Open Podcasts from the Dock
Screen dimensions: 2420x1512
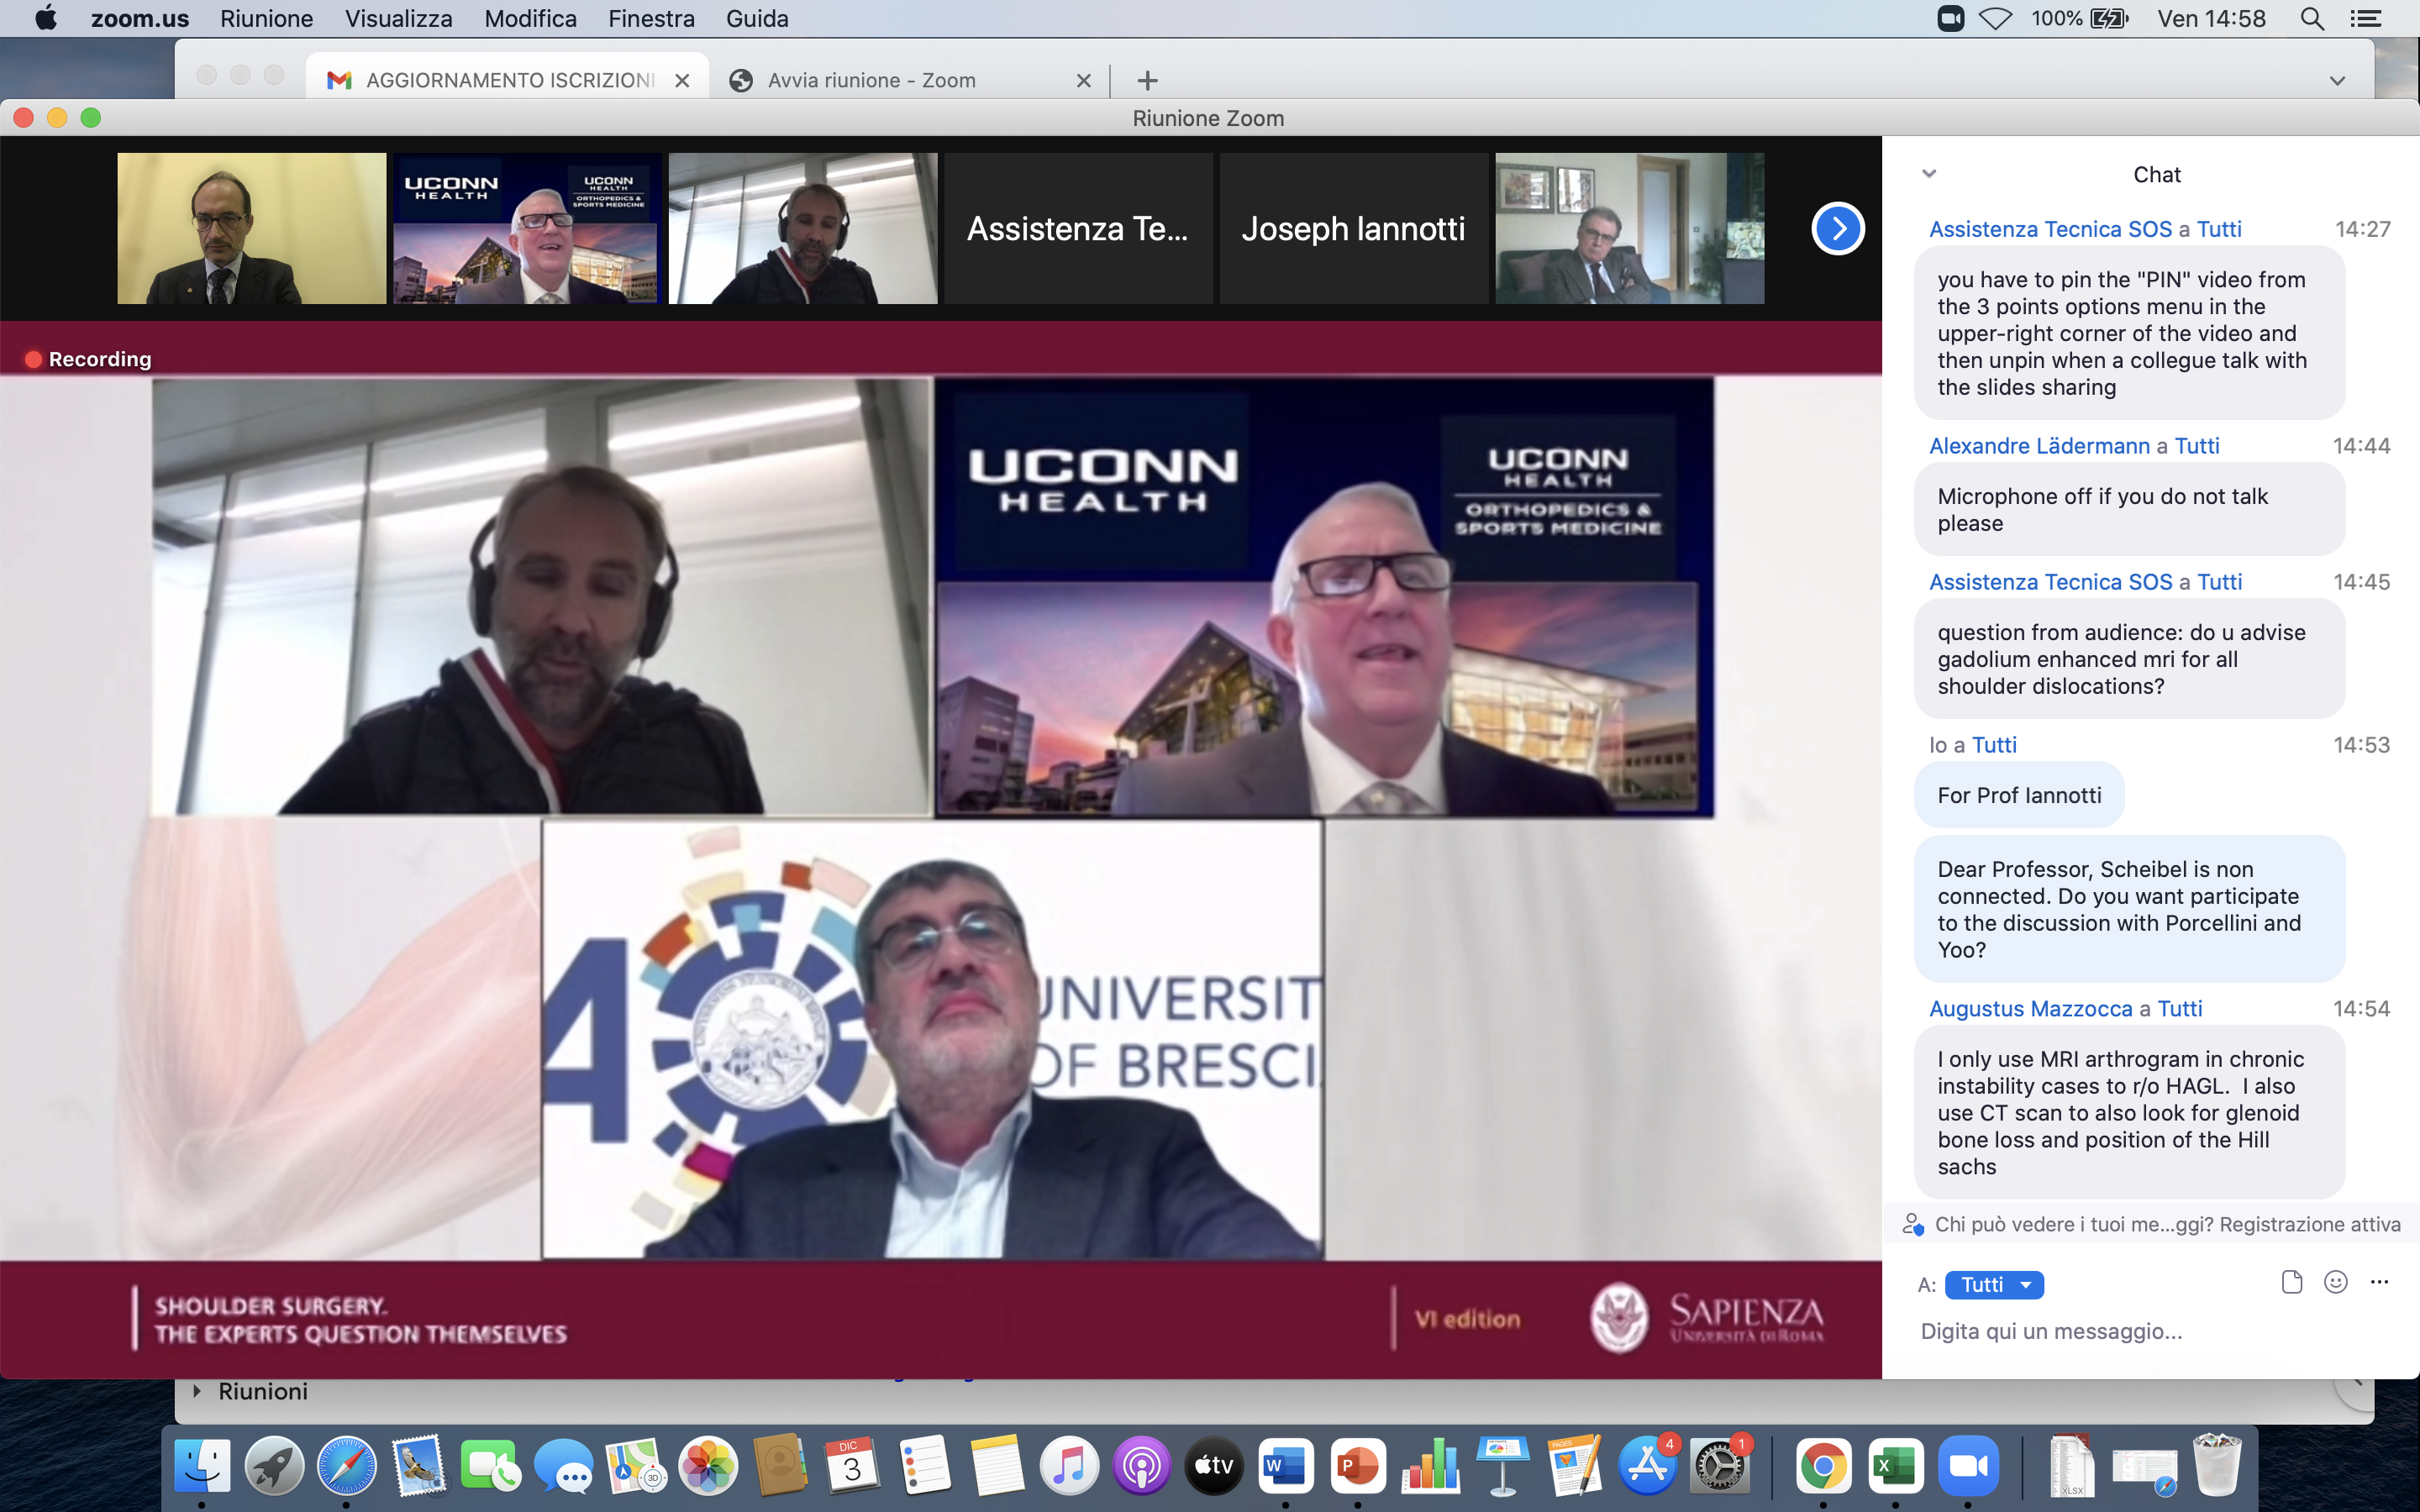pos(1141,1467)
